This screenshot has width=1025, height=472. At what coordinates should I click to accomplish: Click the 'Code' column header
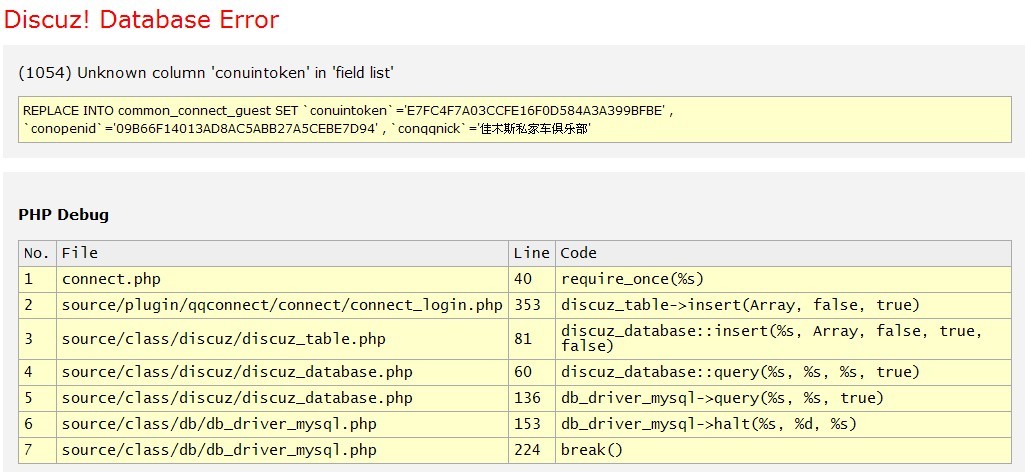(783, 253)
